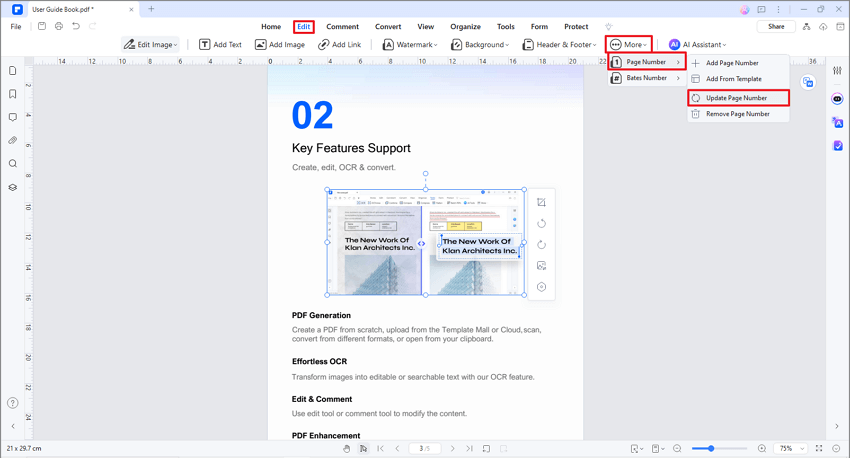Open the properties sliders panel on right
Viewport: 850px width, 458px height.
pos(838,70)
